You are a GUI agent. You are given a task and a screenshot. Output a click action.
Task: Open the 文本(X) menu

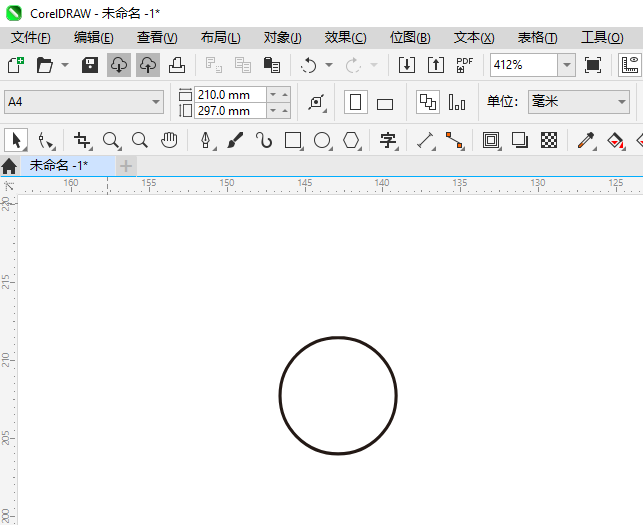[474, 38]
